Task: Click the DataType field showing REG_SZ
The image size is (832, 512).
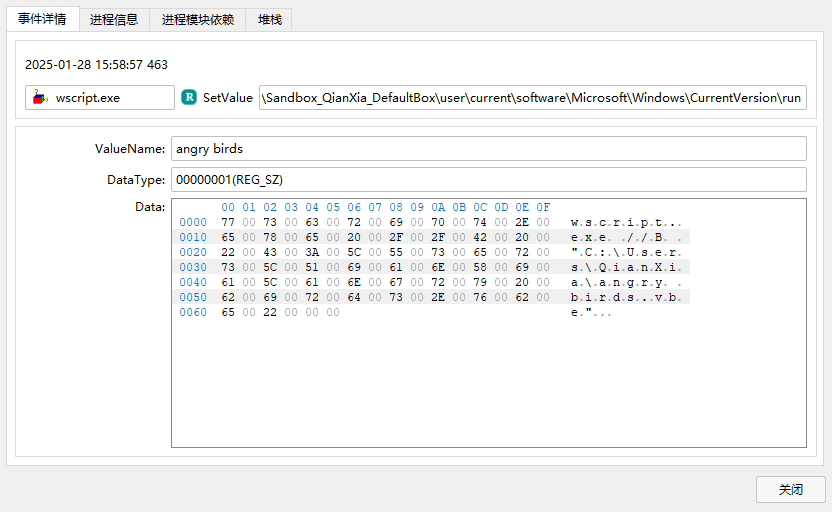Action: point(488,180)
